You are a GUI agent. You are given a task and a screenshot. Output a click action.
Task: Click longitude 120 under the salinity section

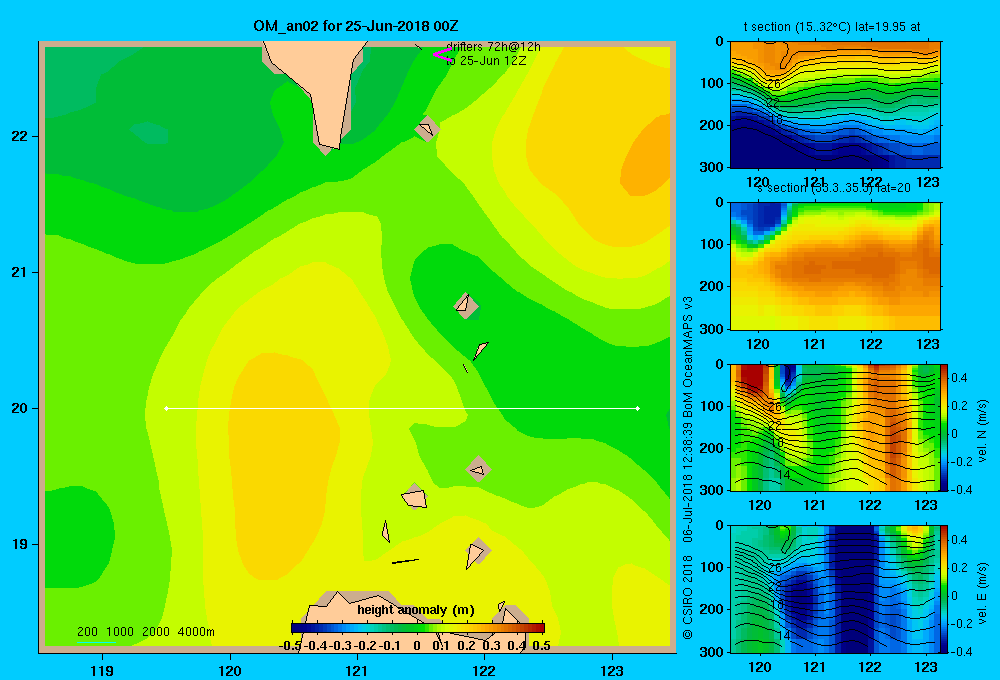758,344
